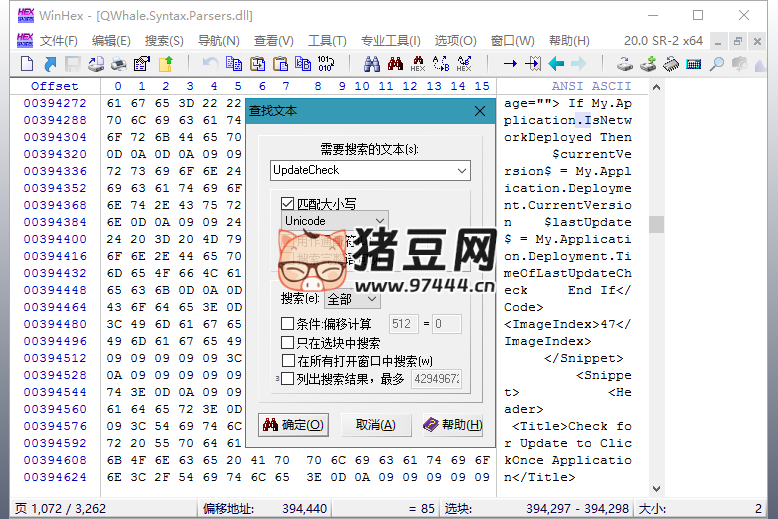Click the disk image backup icon
This screenshot has height=519, width=778.
click(739, 64)
